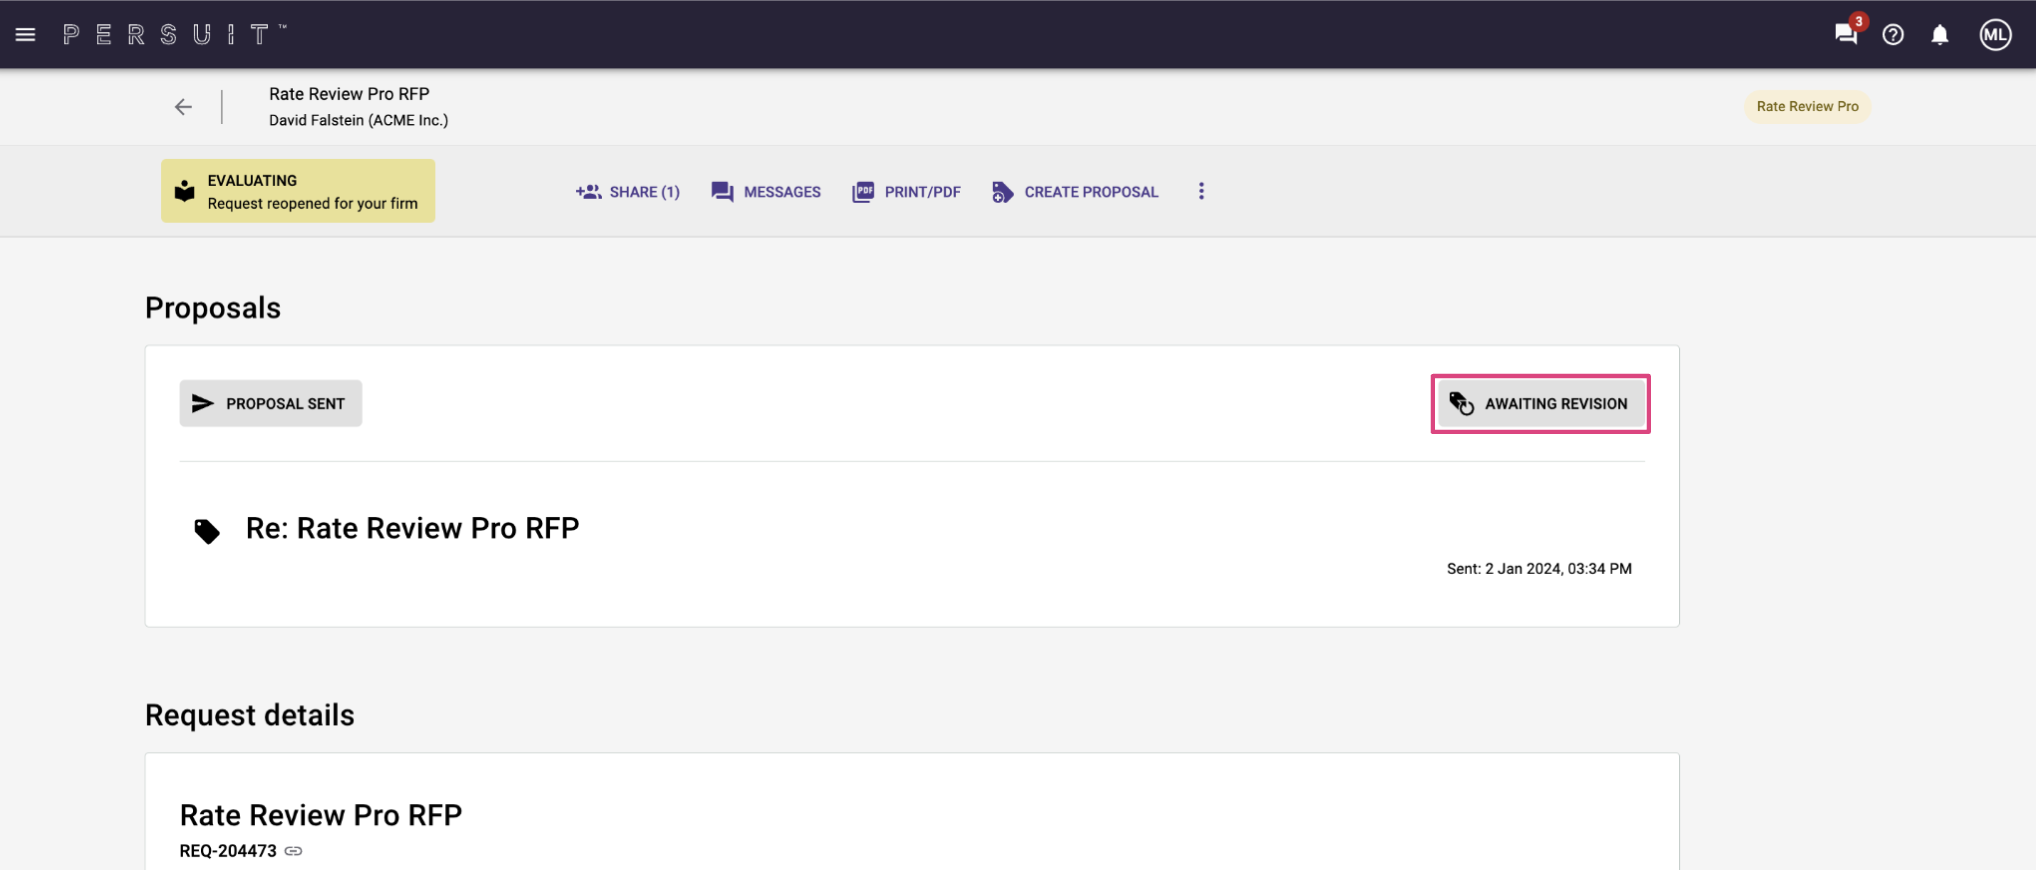2036x870 pixels.
Task: Click the Request details heading
Action: (250, 715)
